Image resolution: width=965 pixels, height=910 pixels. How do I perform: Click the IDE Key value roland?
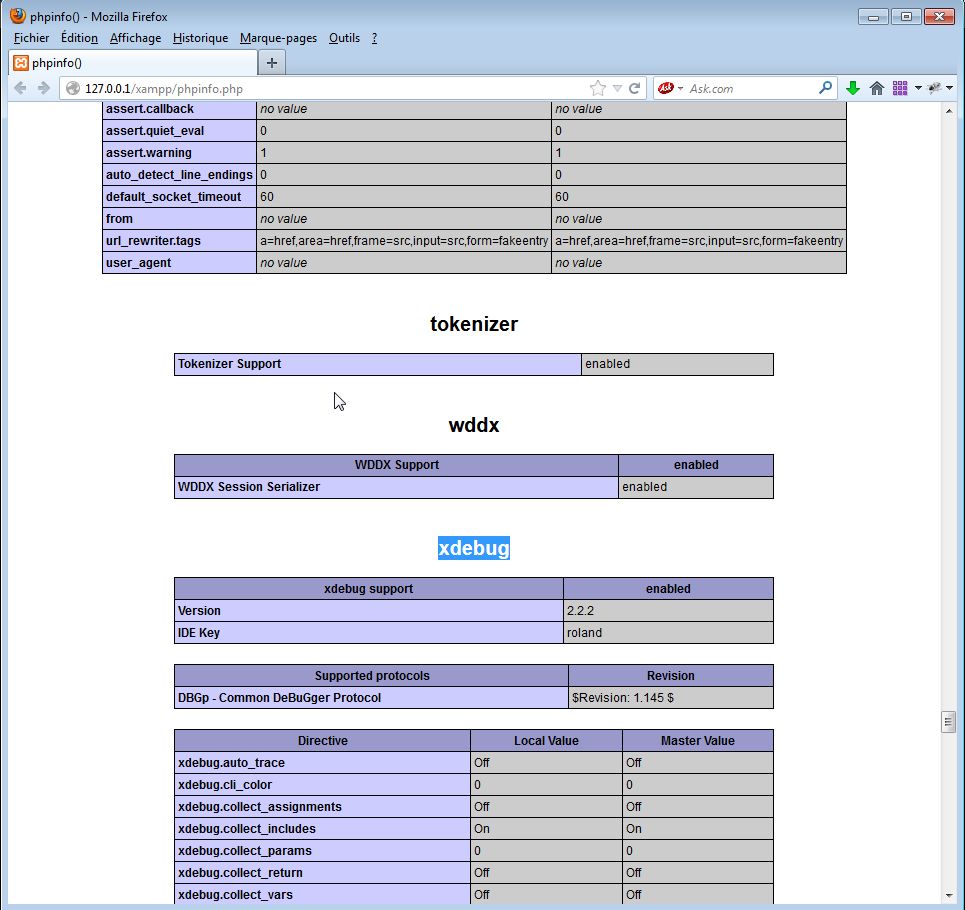tap(668, 633)
